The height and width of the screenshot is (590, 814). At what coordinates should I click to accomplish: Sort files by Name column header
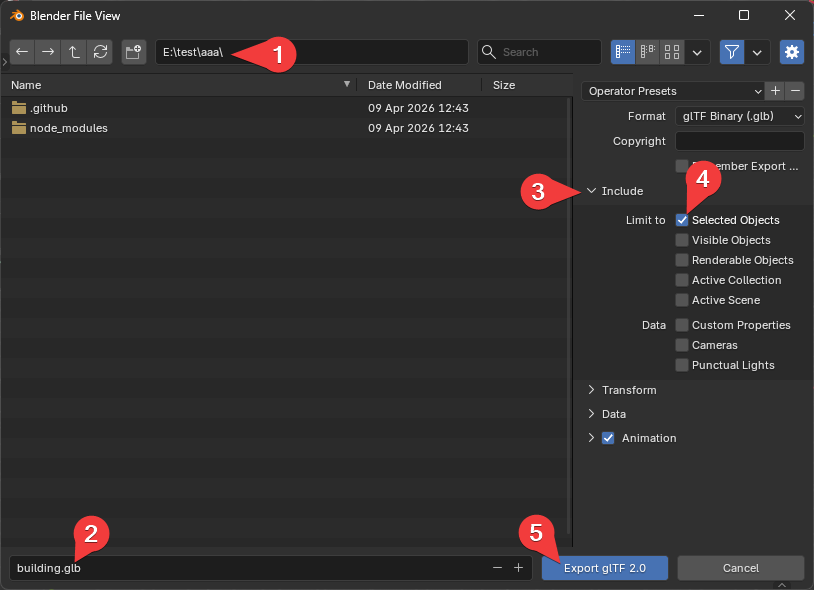click(x=26, y=85)
